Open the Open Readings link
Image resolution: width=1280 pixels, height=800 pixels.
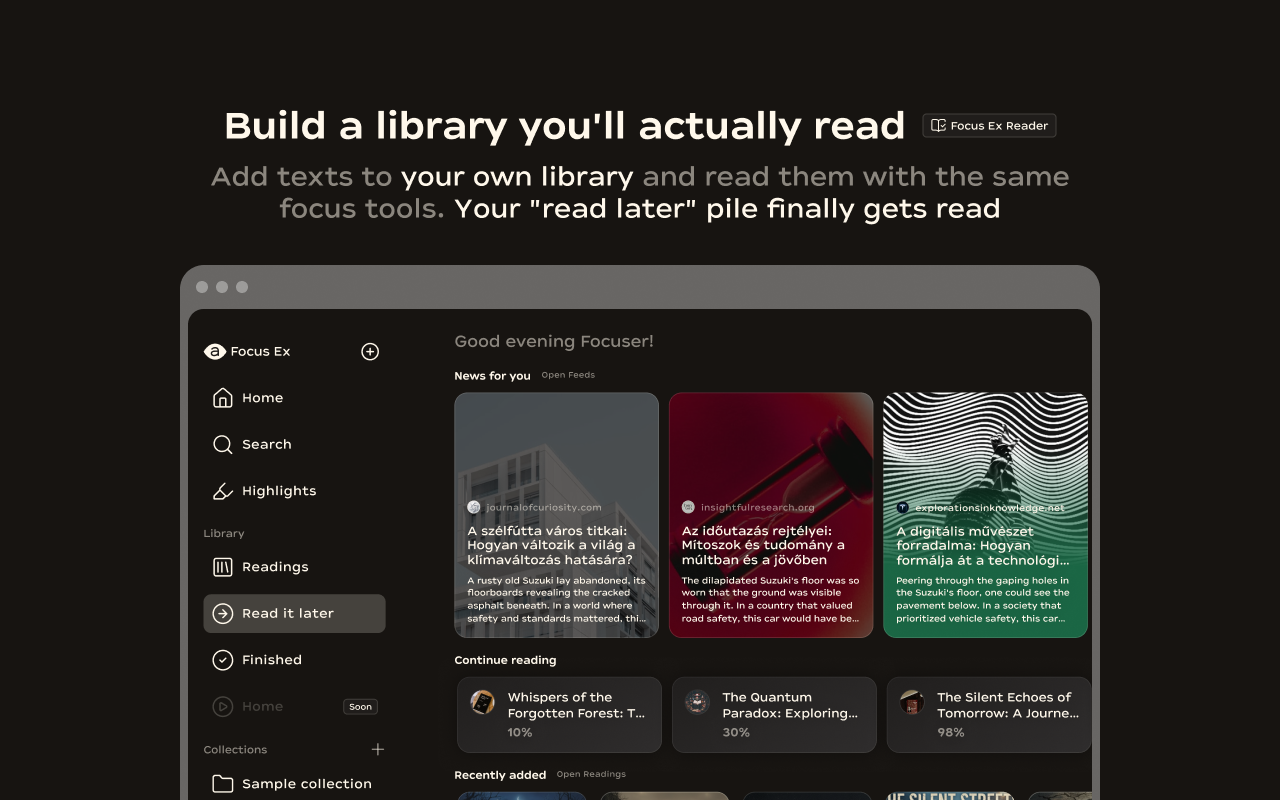coord(591,774)
